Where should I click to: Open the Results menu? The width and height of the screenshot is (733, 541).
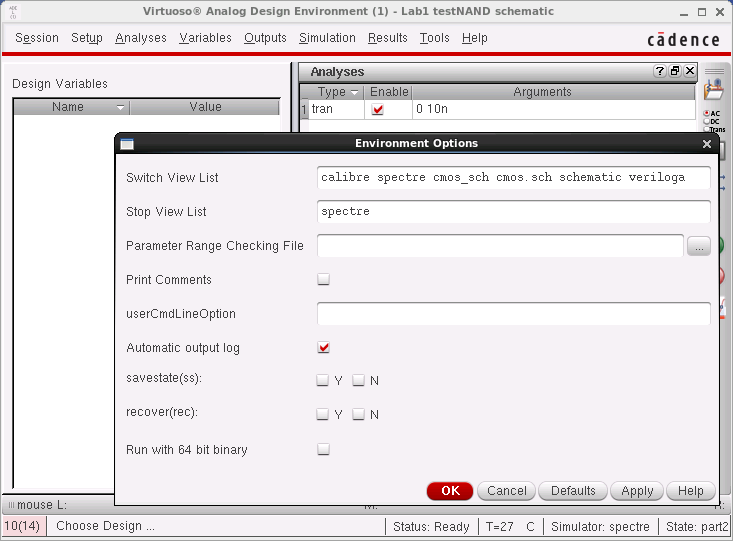(388, 38)
